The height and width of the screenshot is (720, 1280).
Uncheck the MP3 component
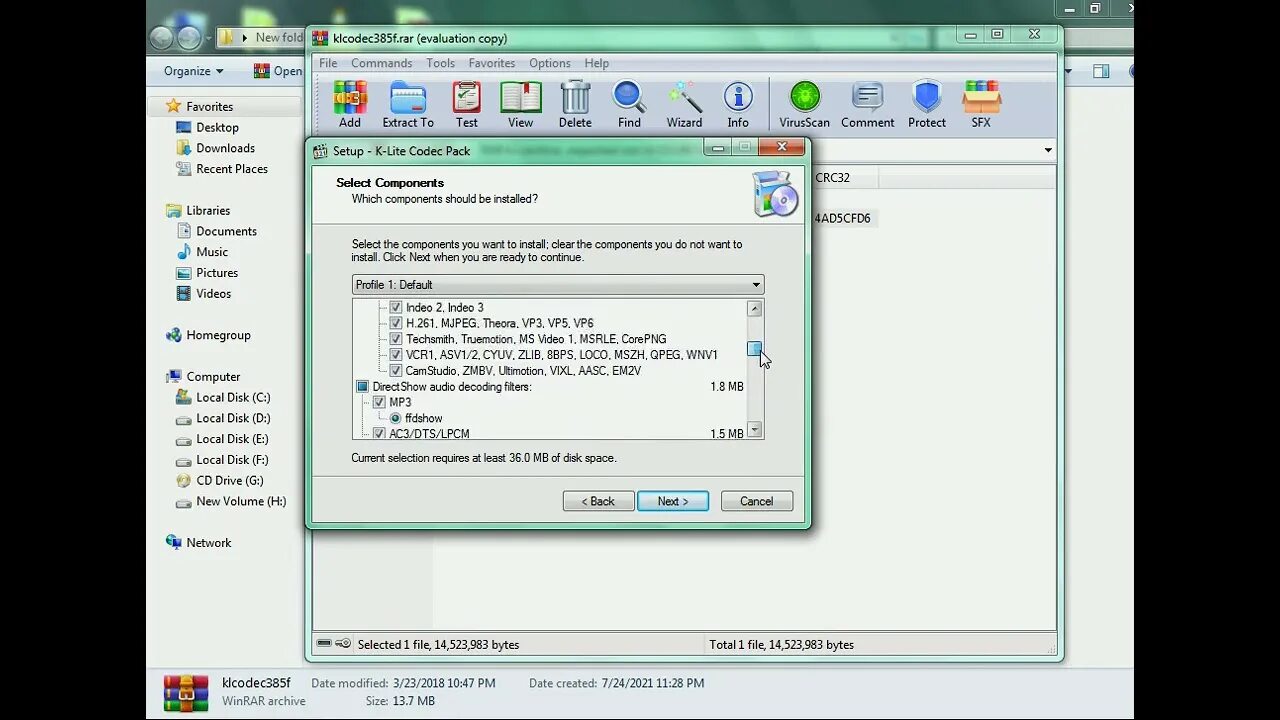tap(379, 402)
